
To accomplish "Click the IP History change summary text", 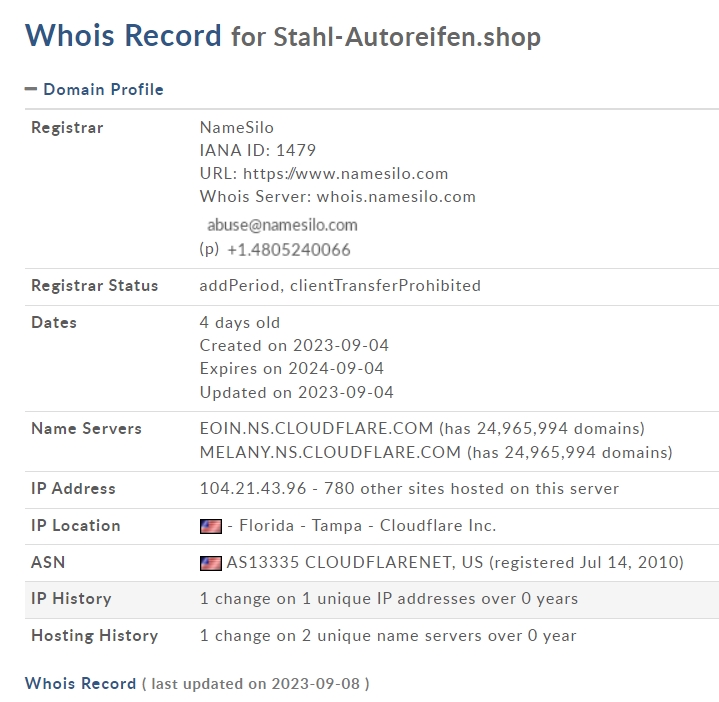I will coord(388,599).
